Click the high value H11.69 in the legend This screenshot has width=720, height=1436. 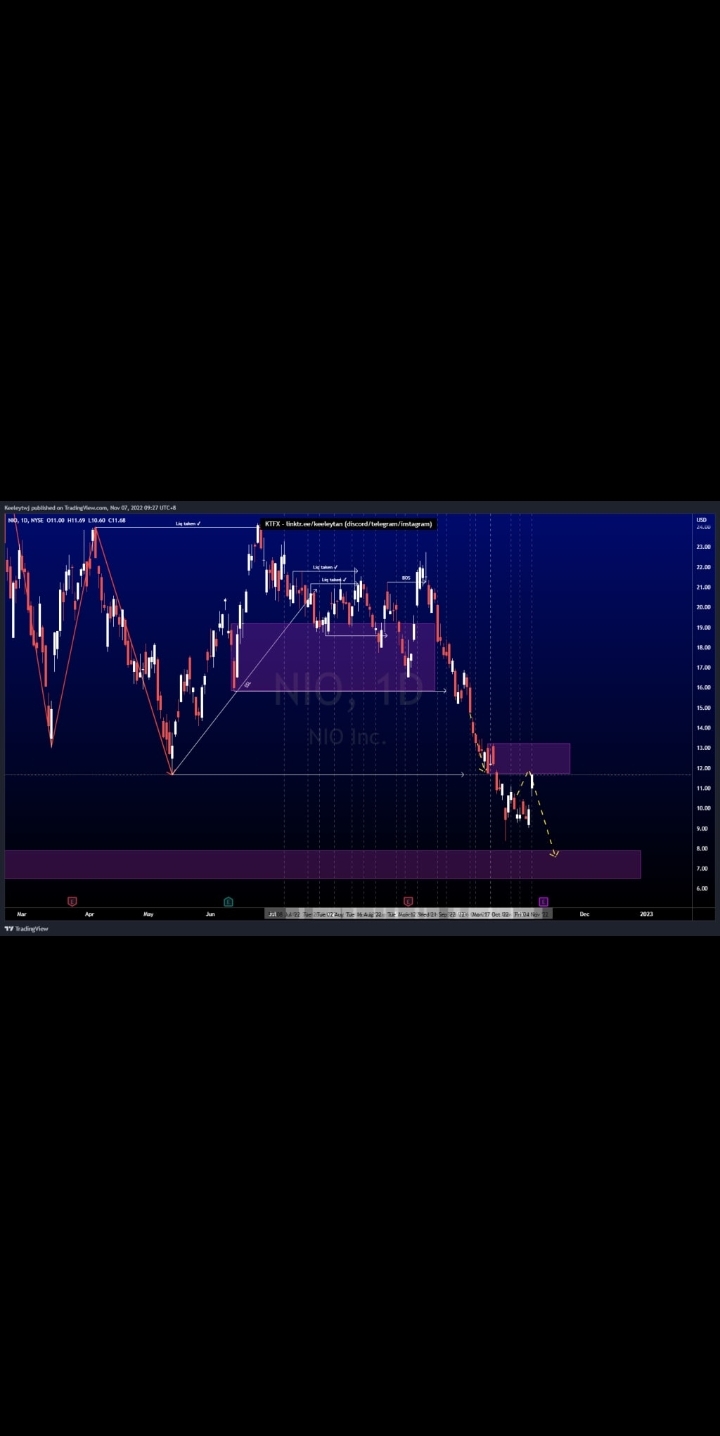(76, 520)
